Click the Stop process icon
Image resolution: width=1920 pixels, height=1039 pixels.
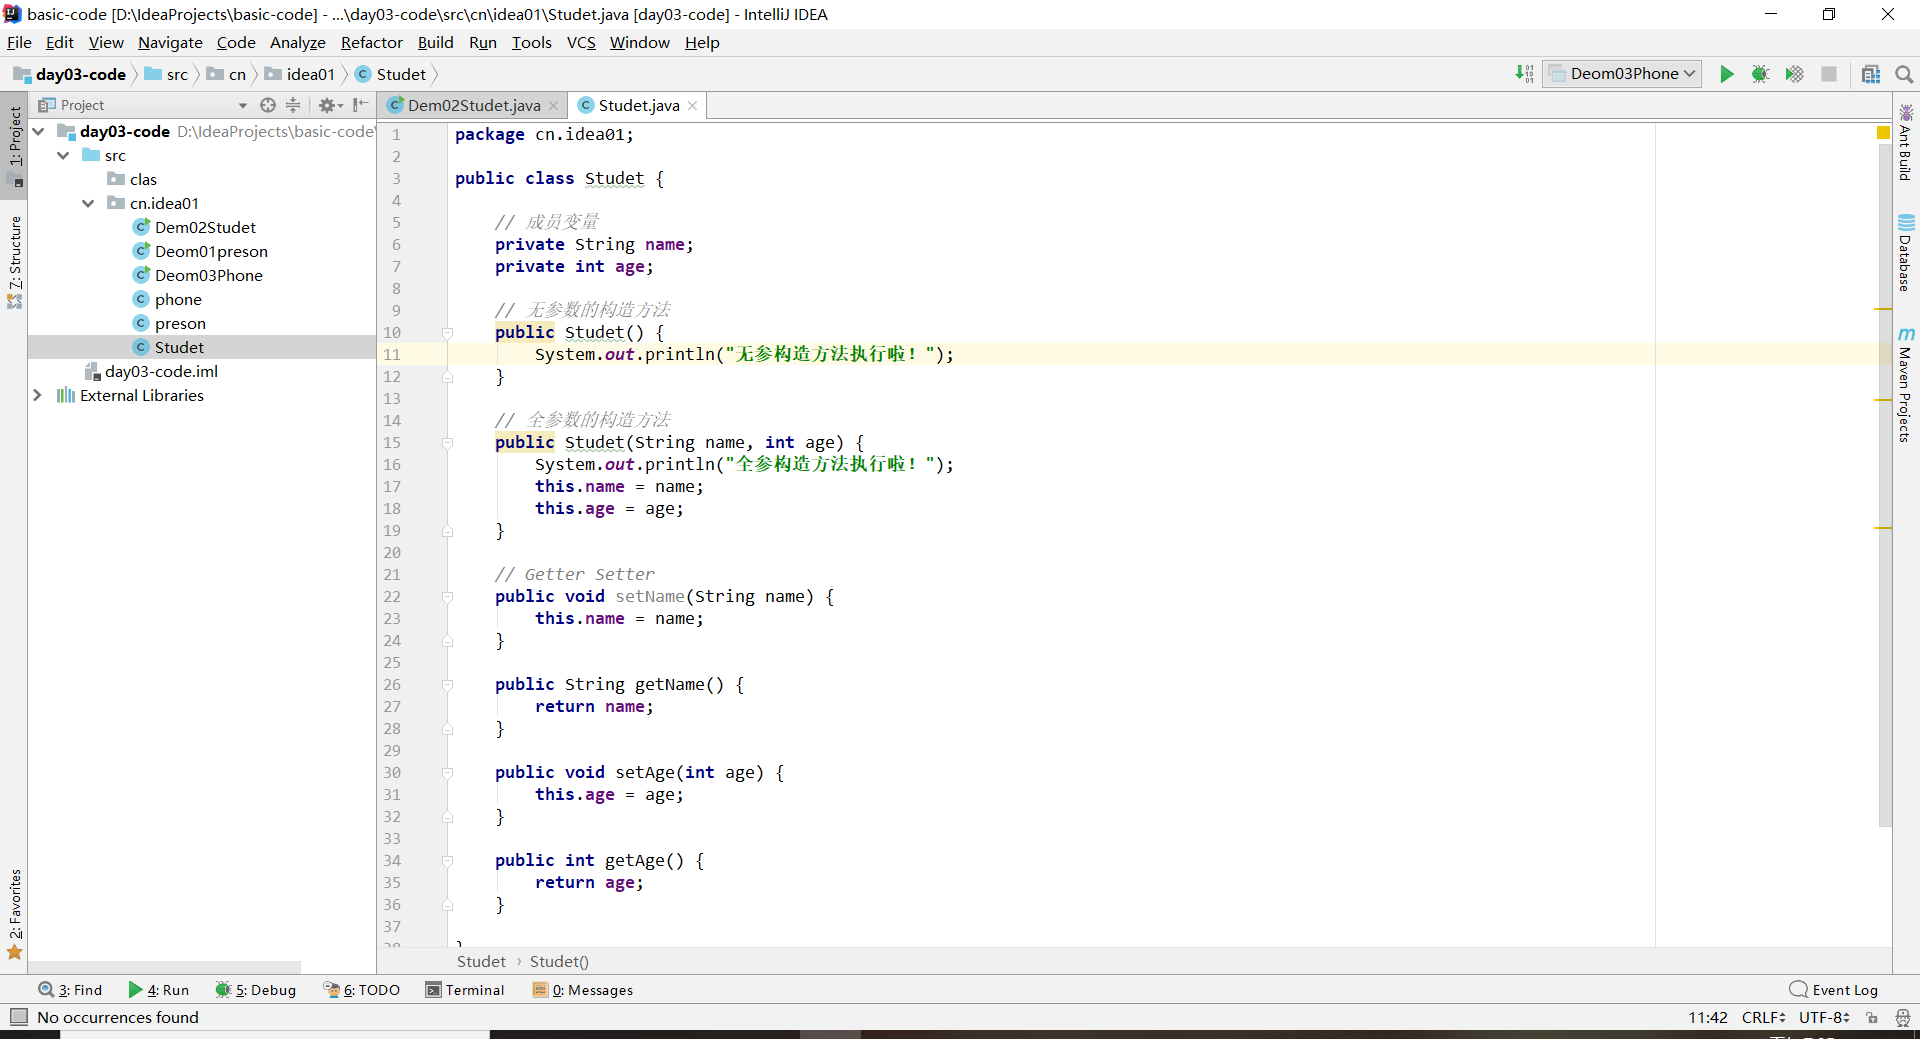point(1829,74)
